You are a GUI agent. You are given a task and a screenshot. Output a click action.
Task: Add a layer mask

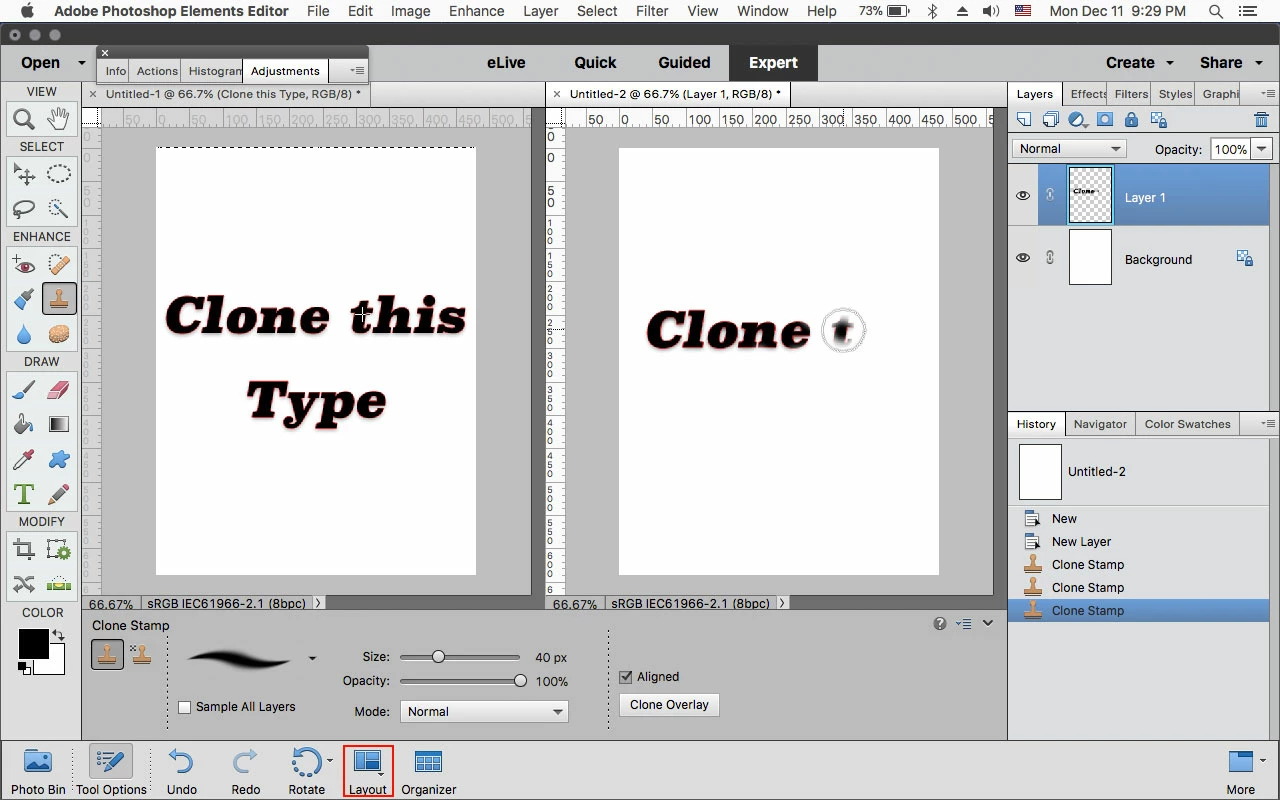point(1105,120)
